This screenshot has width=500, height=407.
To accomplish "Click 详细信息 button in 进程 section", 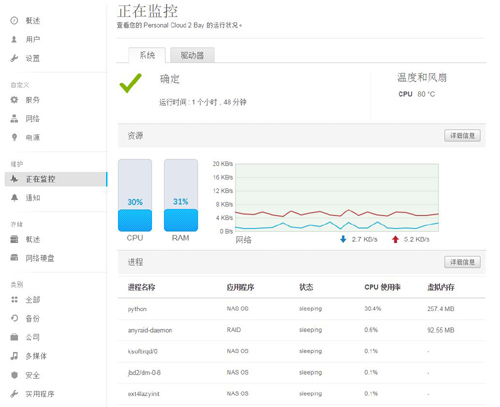I will tap(462, 262).
